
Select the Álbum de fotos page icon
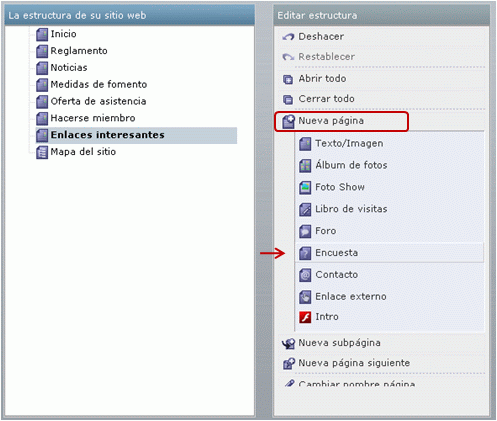(305, 165)
